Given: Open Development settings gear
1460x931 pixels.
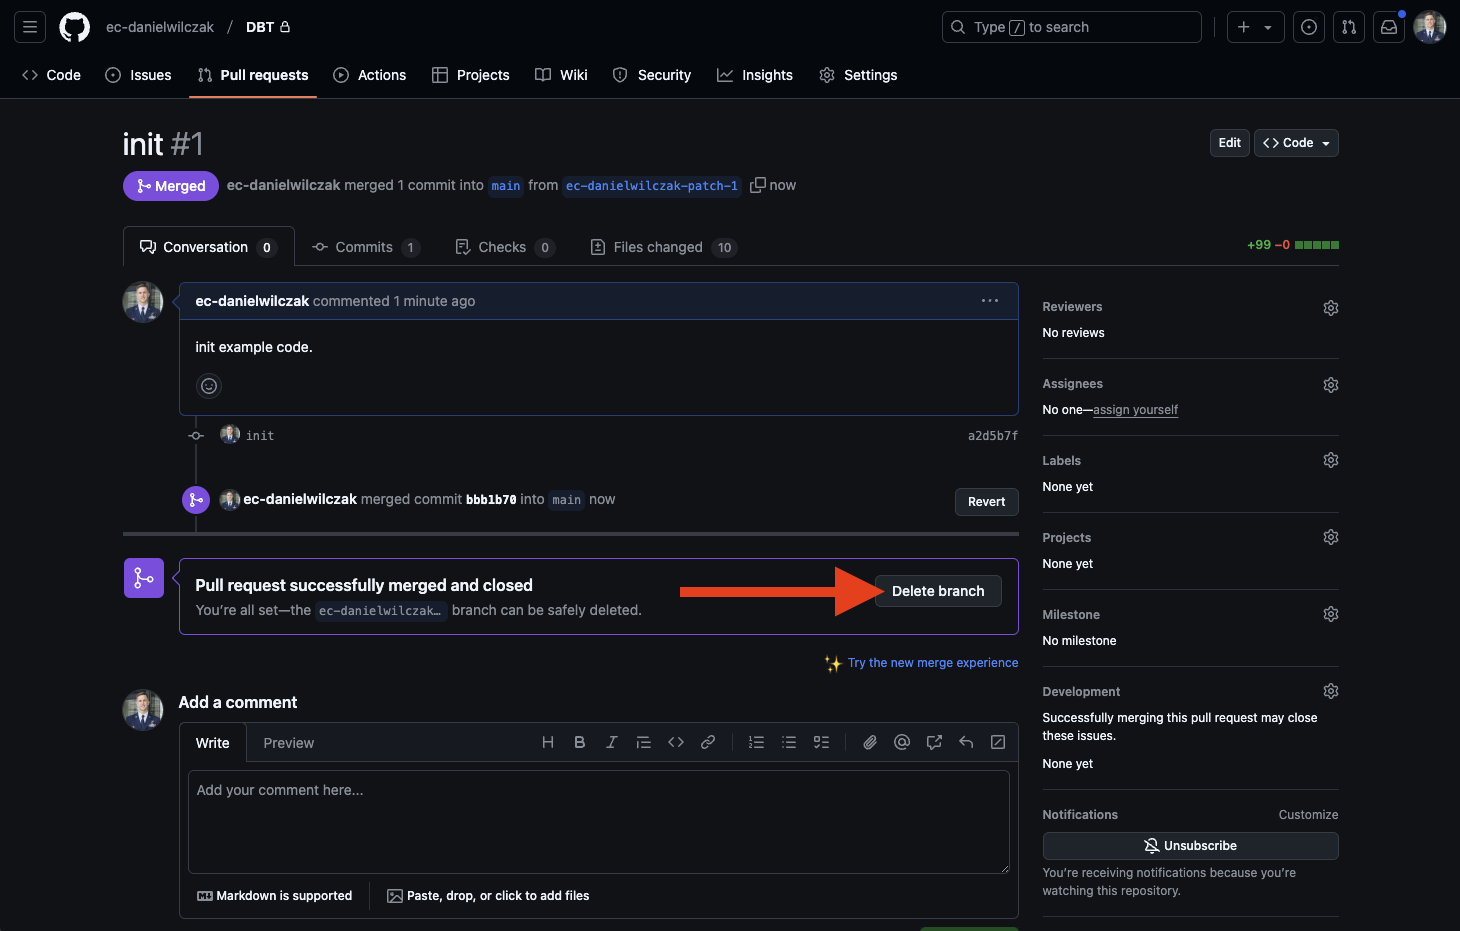Looking at the screenshot, I should 1330,691.
